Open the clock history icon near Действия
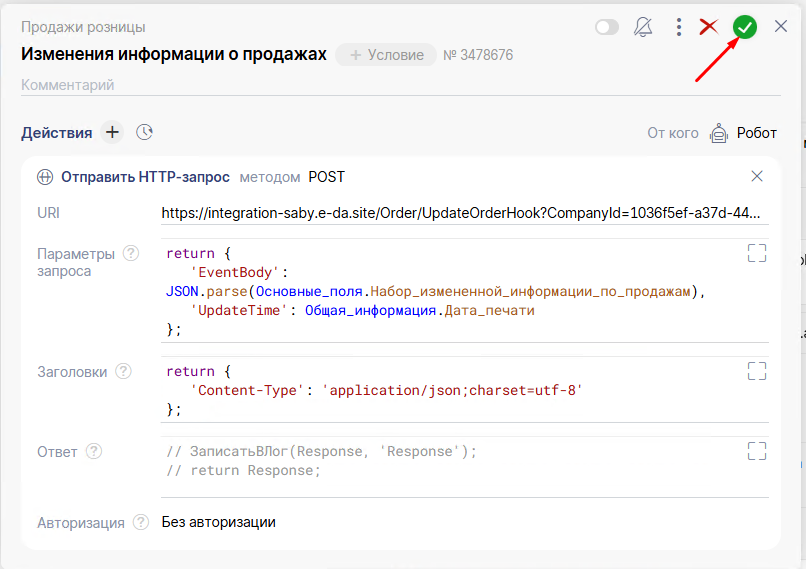 pyautogui.click(x=145, y=132)
